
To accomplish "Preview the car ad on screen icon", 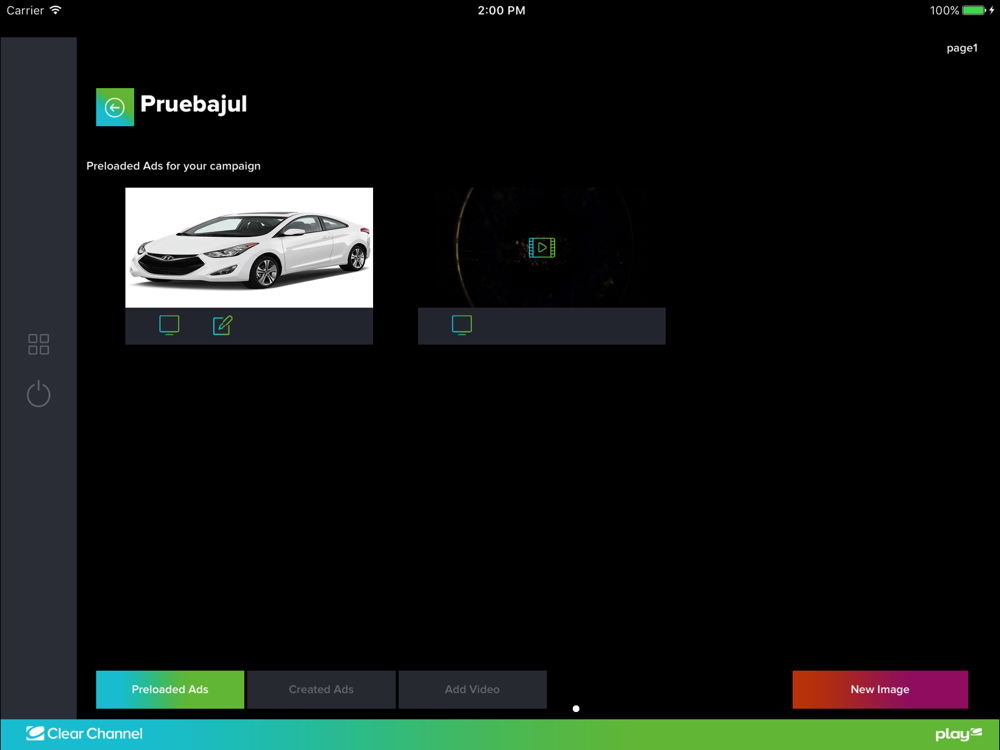I will 169,325.
